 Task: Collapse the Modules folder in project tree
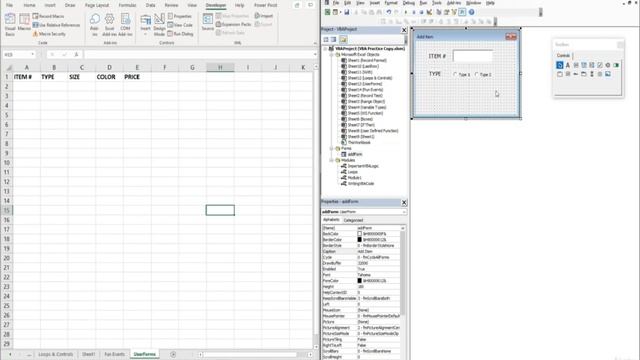331,160
